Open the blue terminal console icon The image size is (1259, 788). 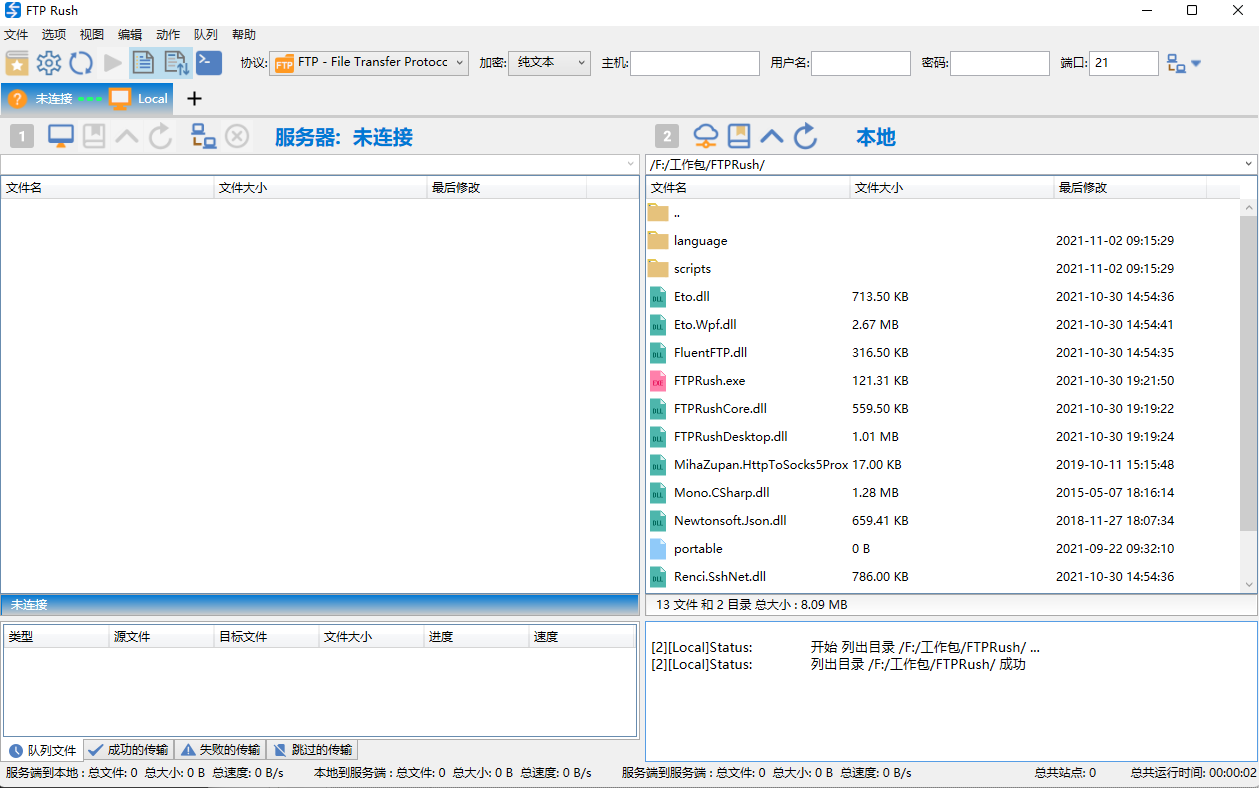pyautogui.click(x=209, y=63)
